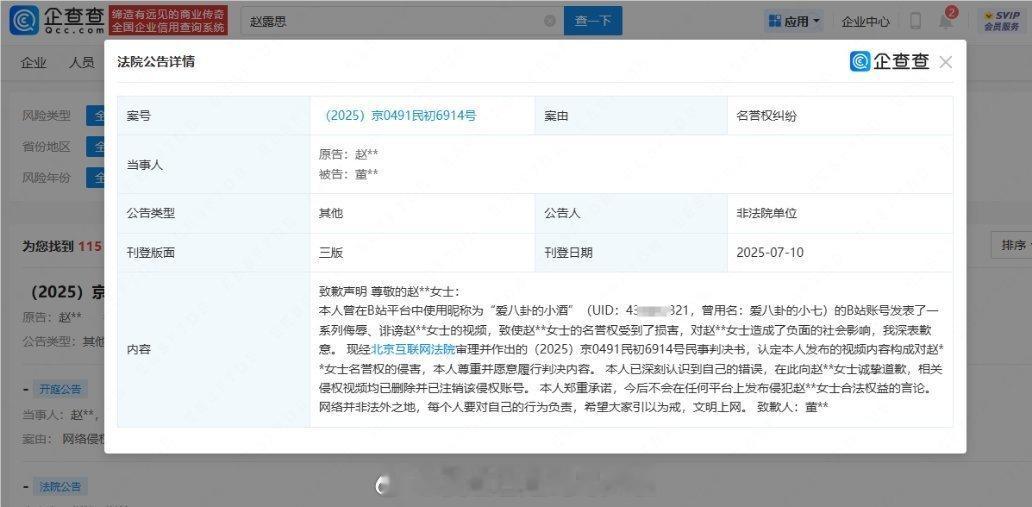Click the red slogan banner beside logo
This screenshot has width=1032, height=507.
(x=168, y=21)
